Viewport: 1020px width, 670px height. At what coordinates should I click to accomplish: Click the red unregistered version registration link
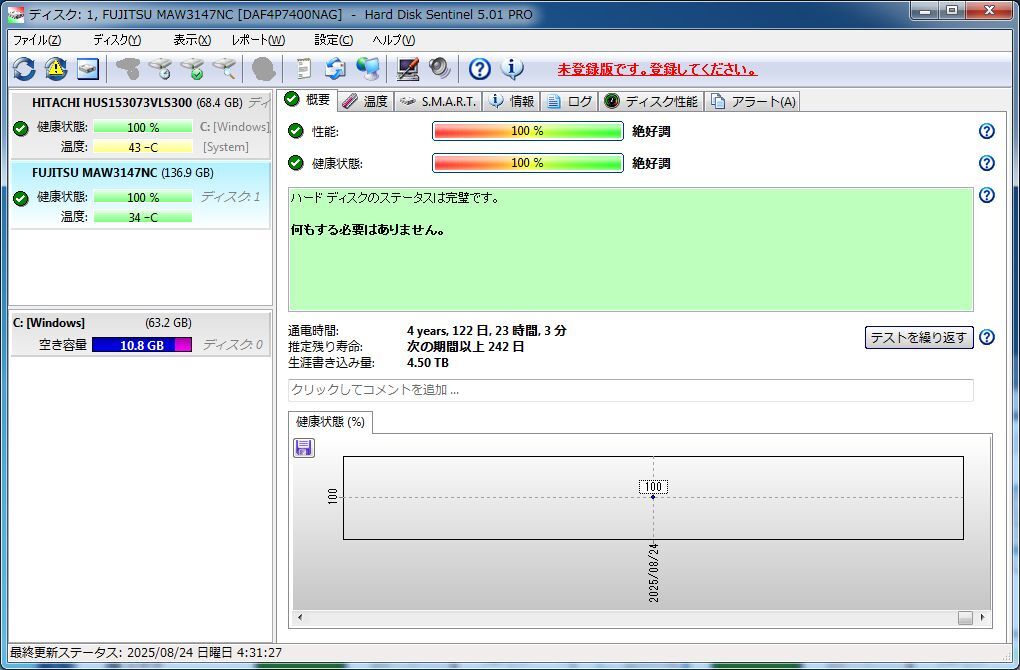tap(656, 70)
